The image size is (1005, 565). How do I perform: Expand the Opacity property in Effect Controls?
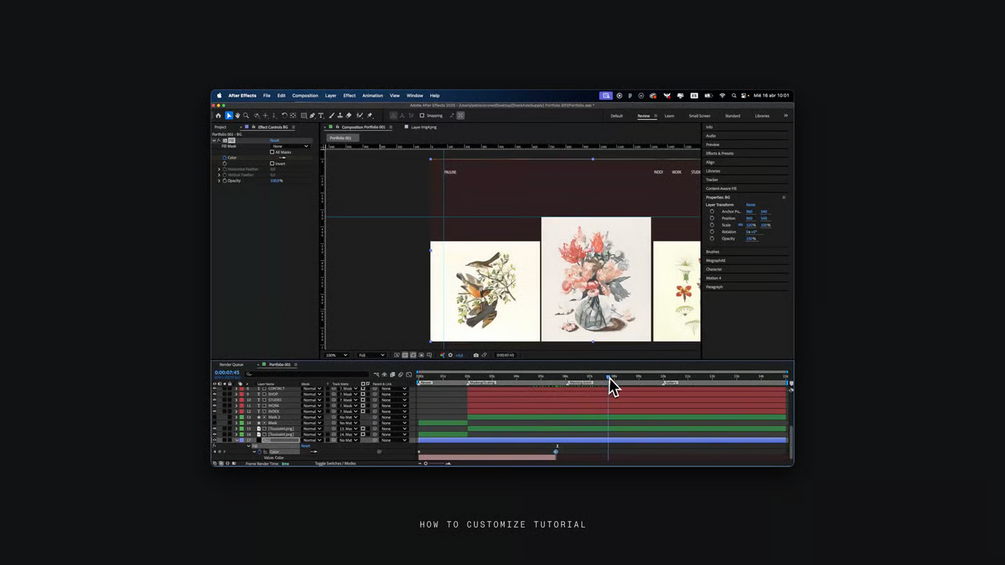pos(219,181)
